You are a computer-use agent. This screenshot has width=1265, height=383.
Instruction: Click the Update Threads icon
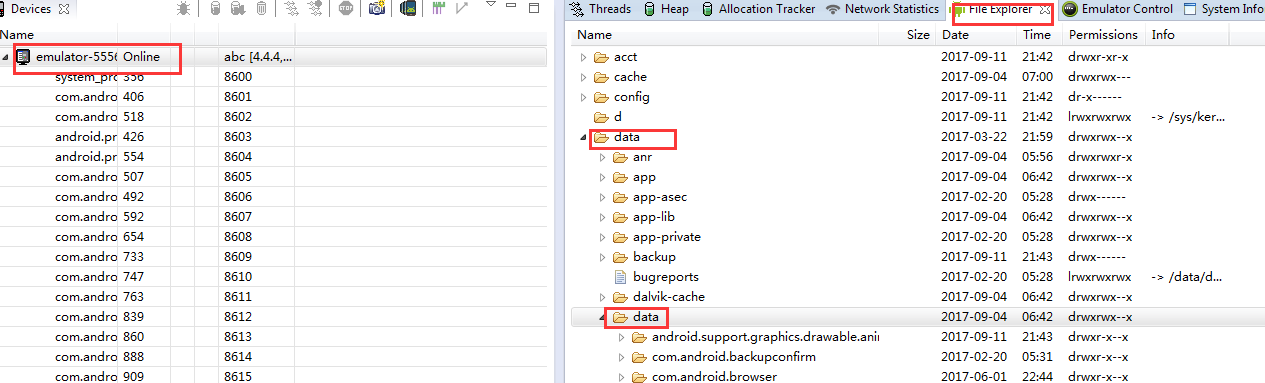pos(291,8)
